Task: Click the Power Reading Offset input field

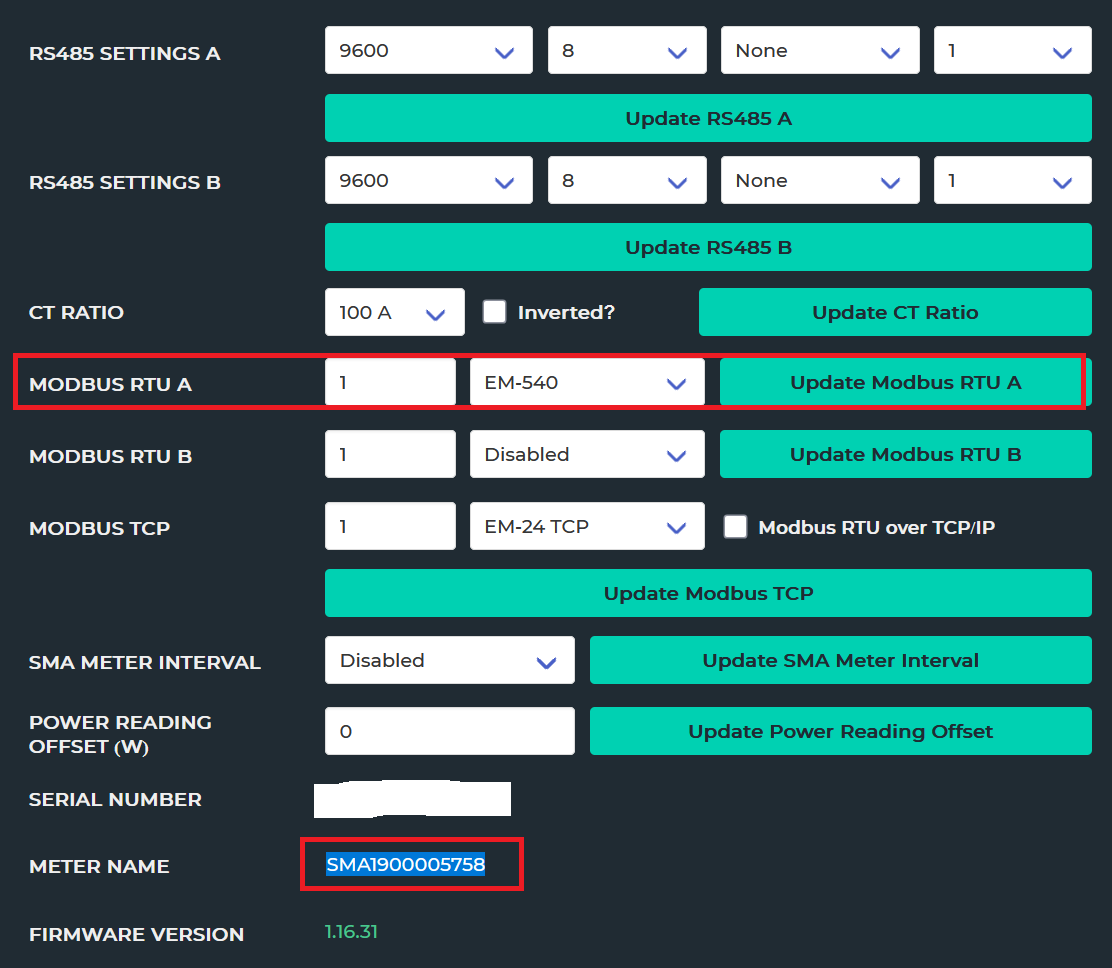Action: point(449,732)
